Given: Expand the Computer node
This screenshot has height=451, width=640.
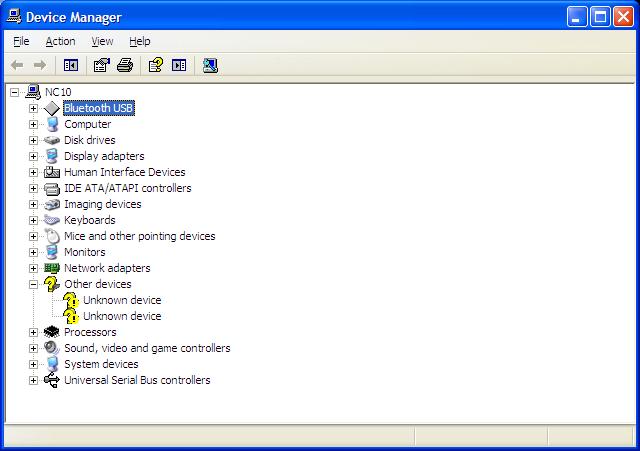Looking at the screenshot, I should (x=33, y=124).
